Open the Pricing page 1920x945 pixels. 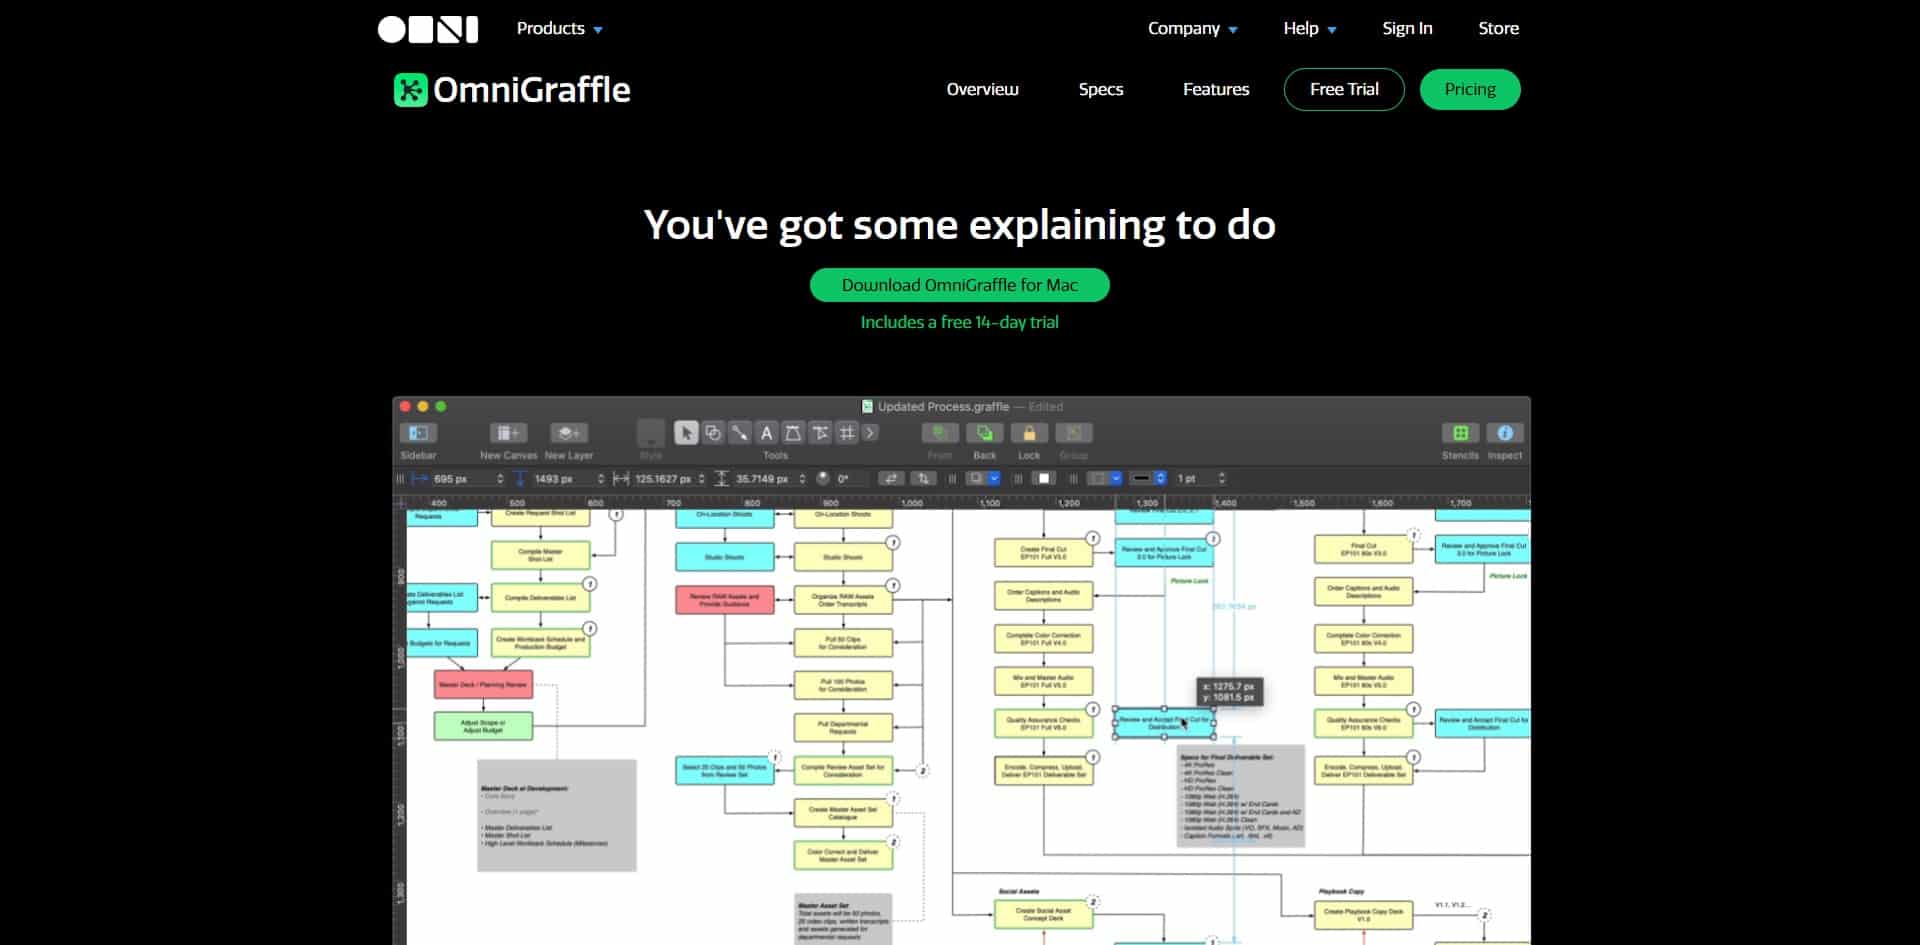[x=1470, y=89]
